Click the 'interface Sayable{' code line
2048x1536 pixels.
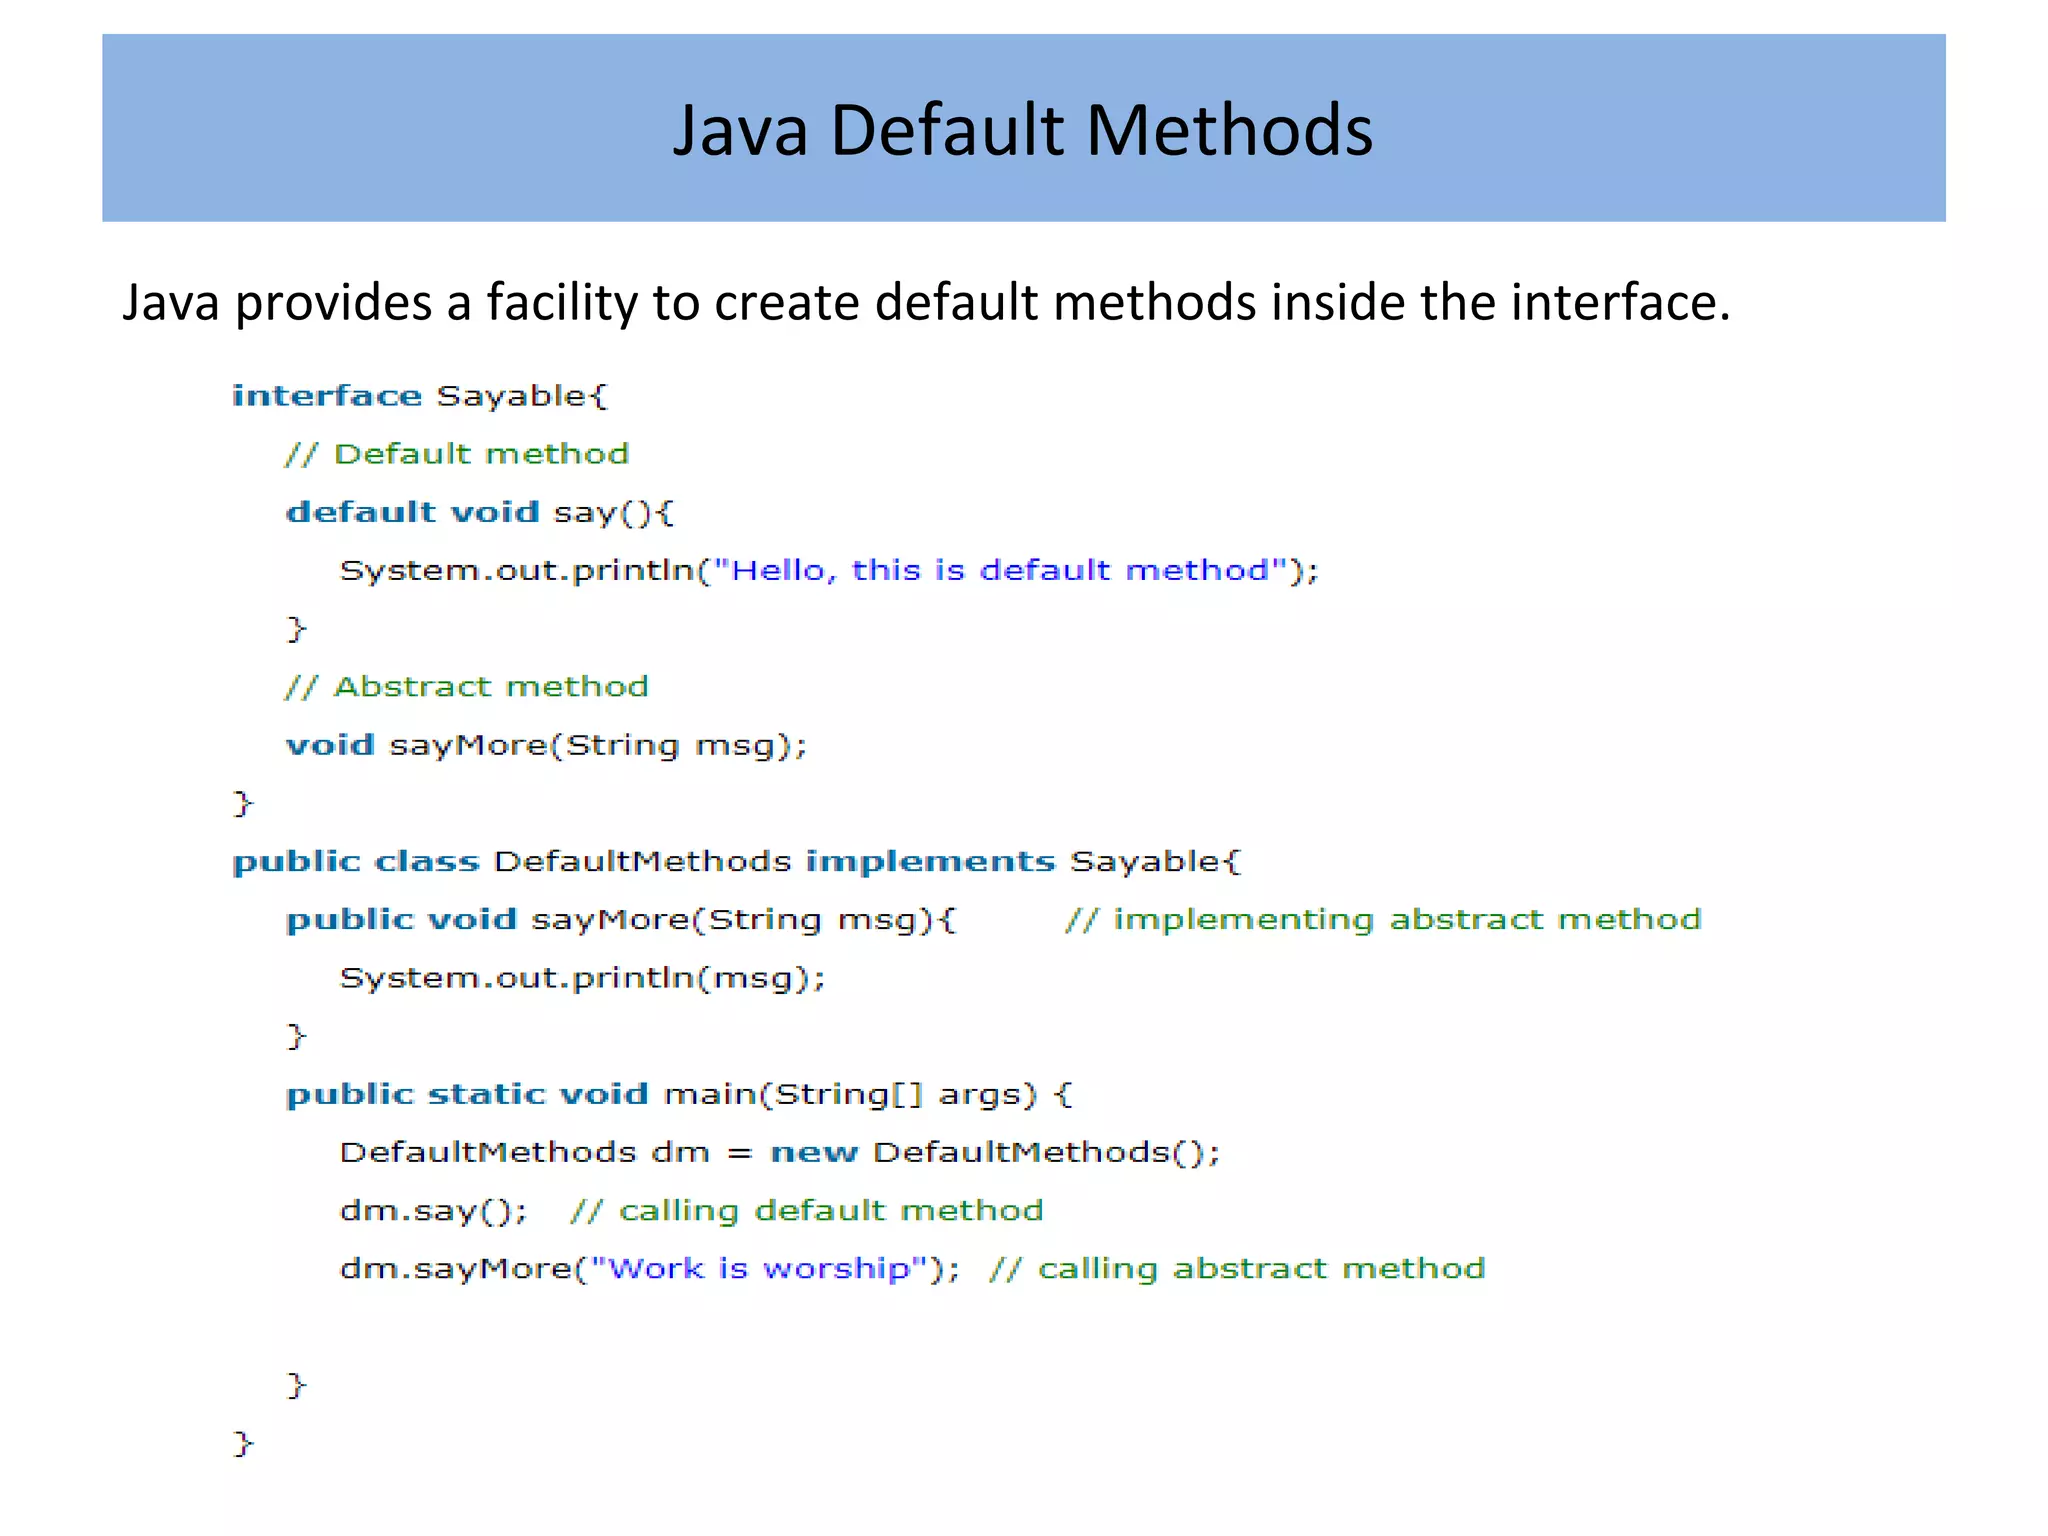click(419, 396)
